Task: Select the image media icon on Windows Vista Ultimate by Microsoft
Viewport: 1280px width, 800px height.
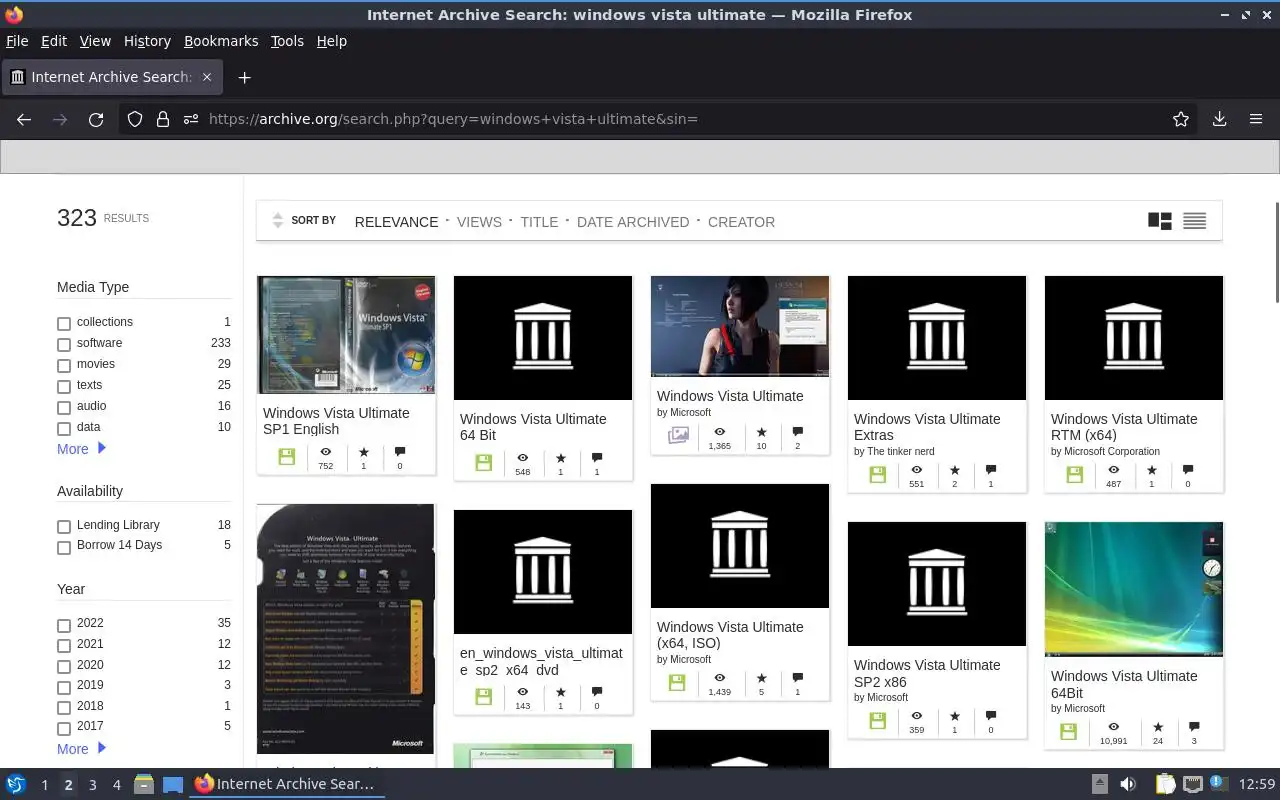Action: 679,436
